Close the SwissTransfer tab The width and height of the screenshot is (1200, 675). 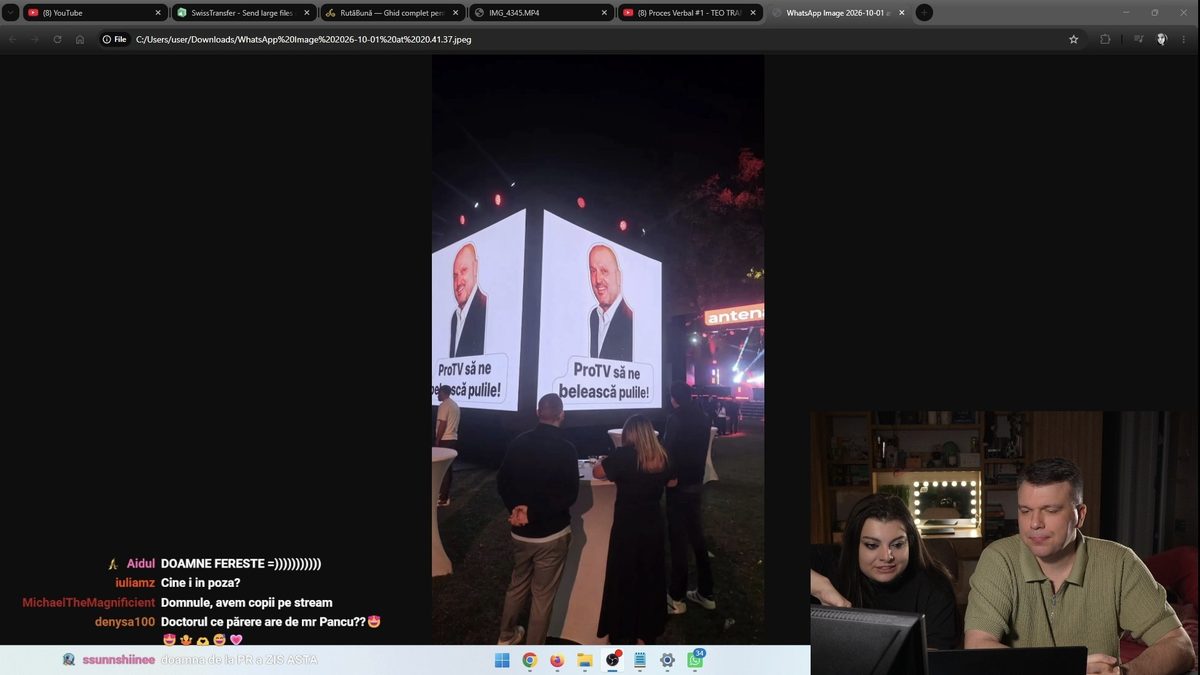click(306, 13)
